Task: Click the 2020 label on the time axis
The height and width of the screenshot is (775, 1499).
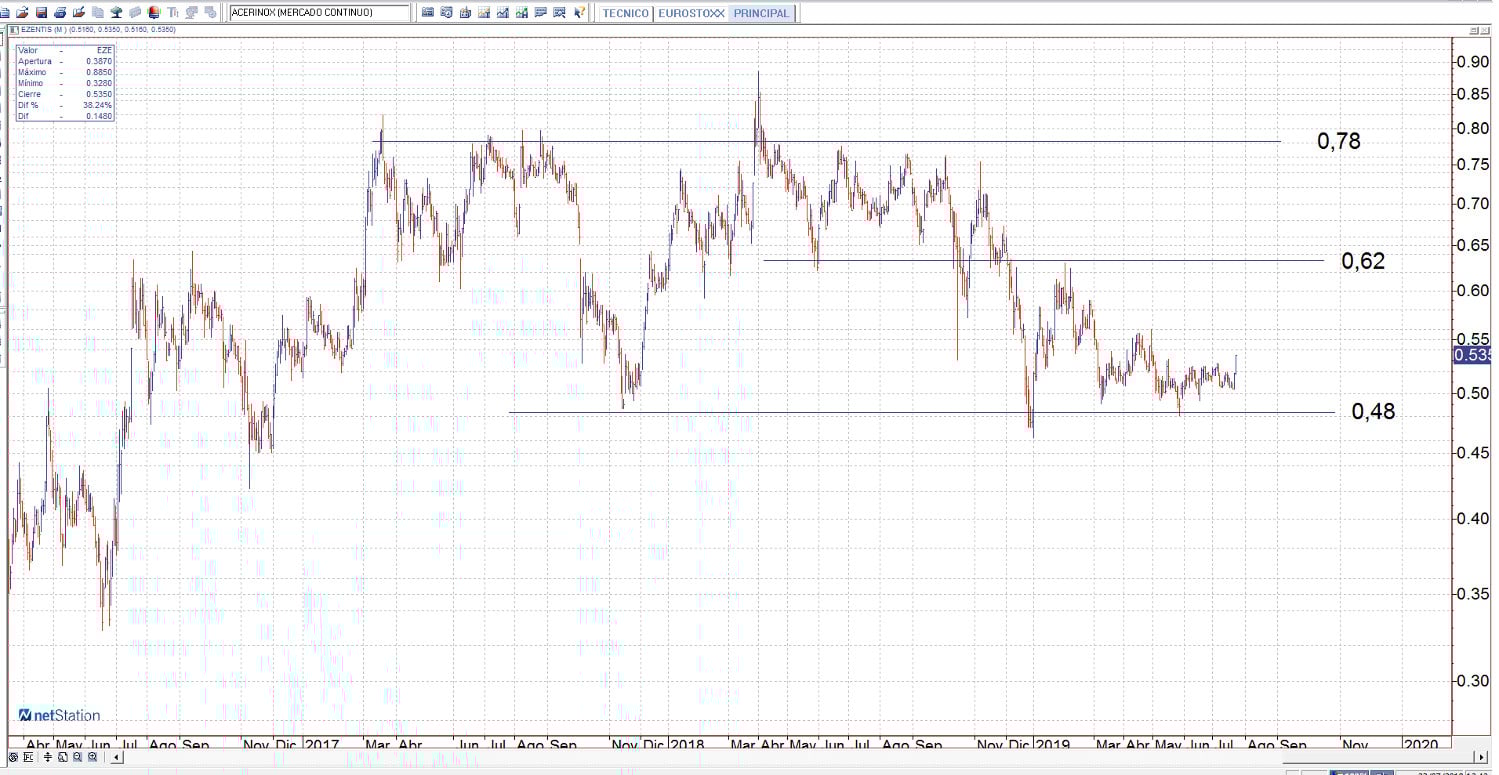Action: [1421, 745]
